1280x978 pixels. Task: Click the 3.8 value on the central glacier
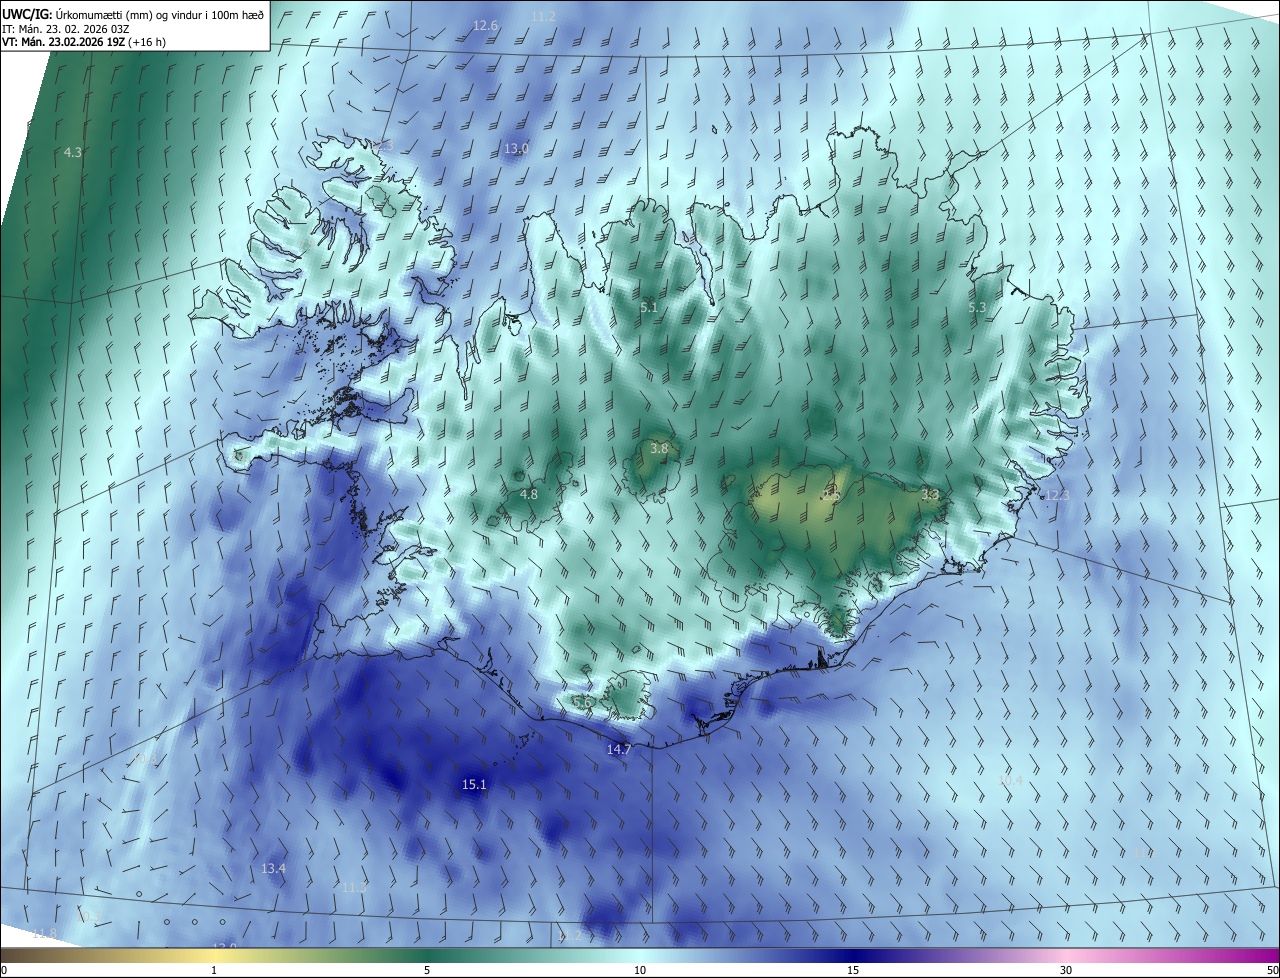(x=658, y=449)
